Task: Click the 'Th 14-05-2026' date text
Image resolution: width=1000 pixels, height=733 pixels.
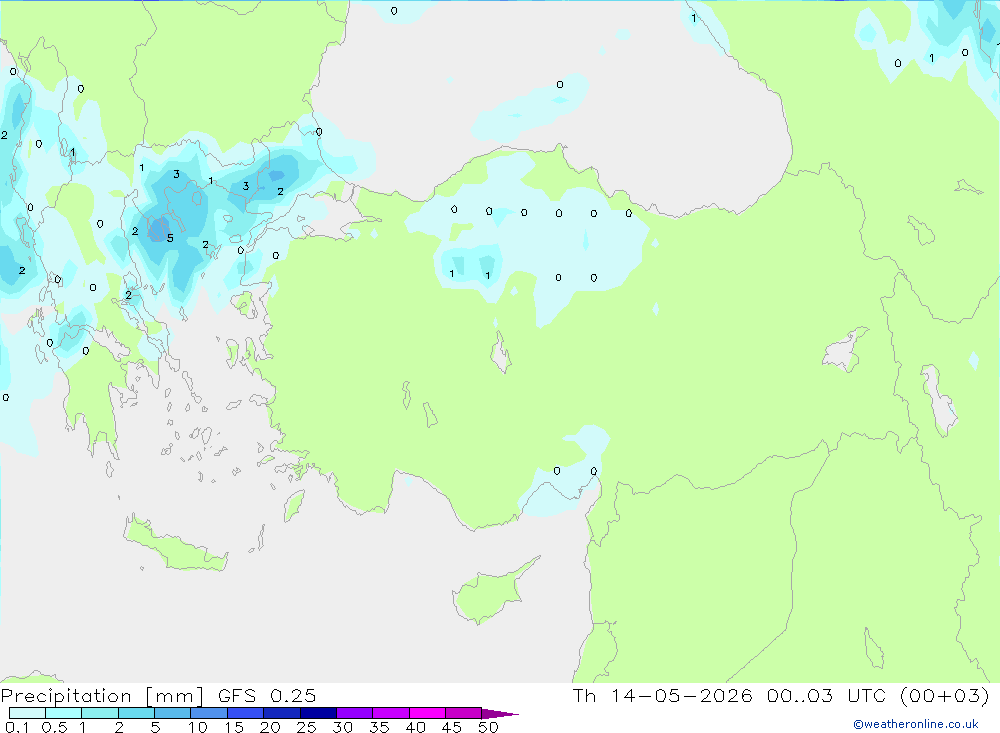Action: tap(662, 695)
